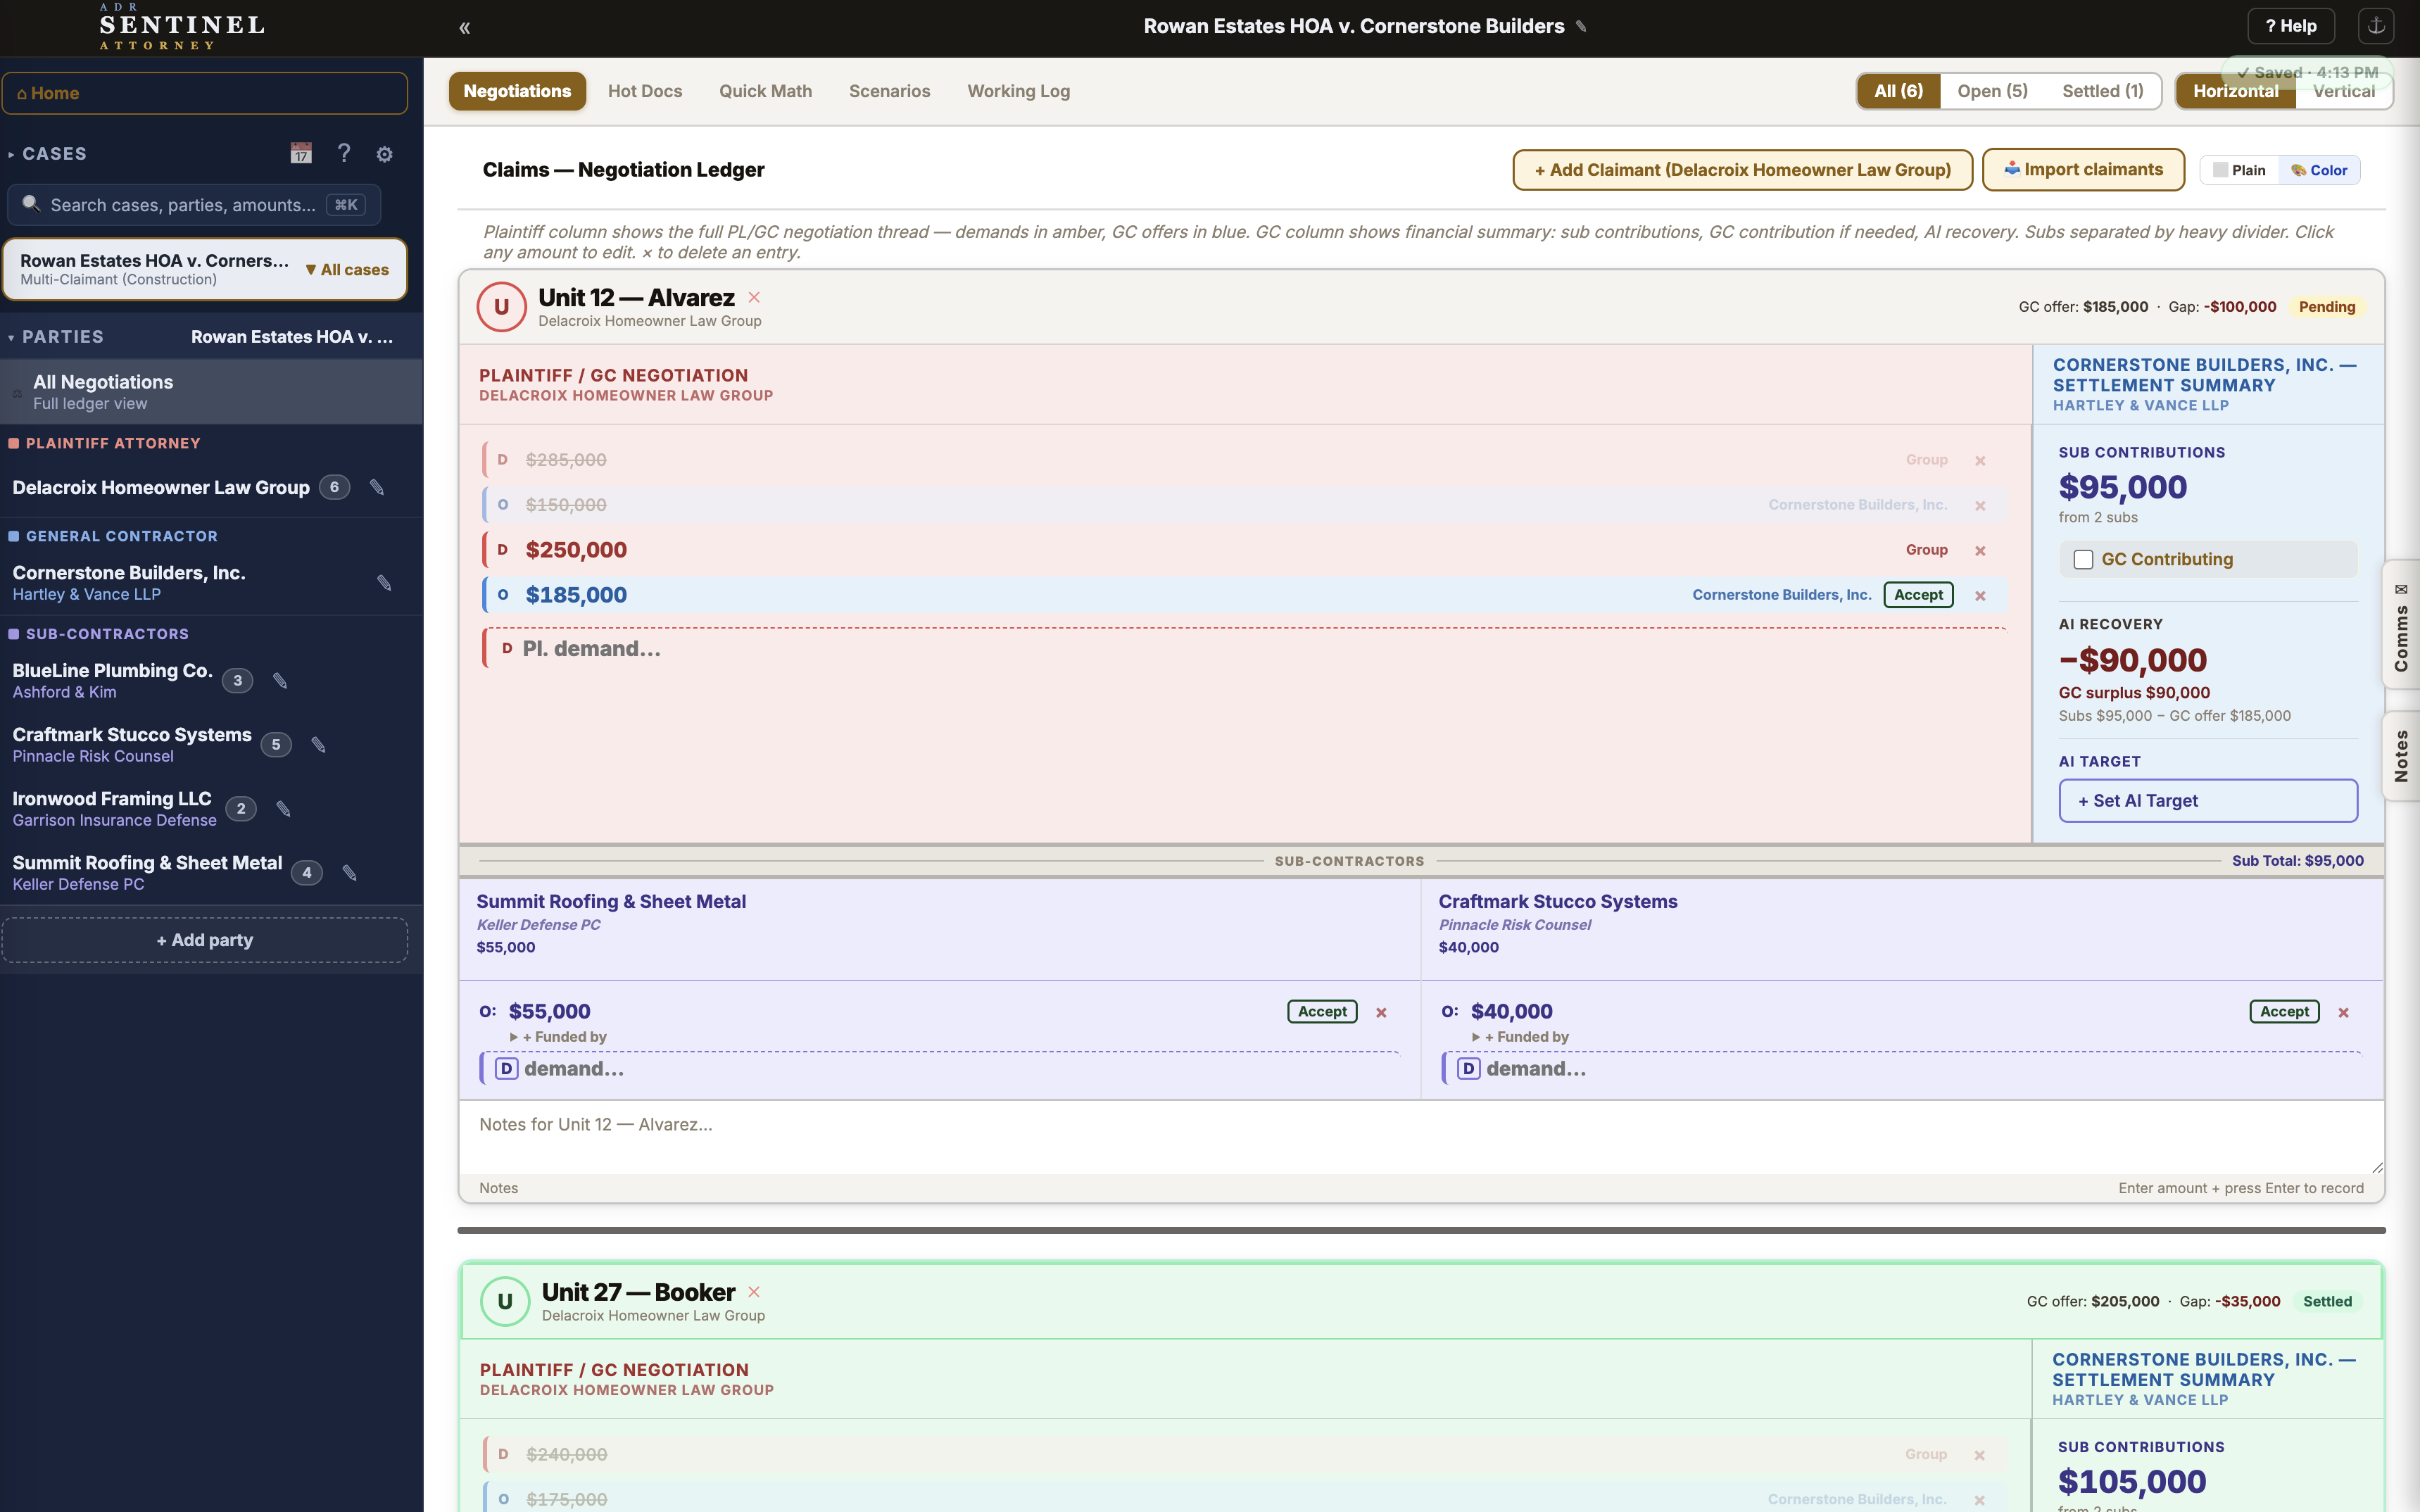Click the search cases input field
The height and width of the screenshot is (1512, 2420).
194,205
